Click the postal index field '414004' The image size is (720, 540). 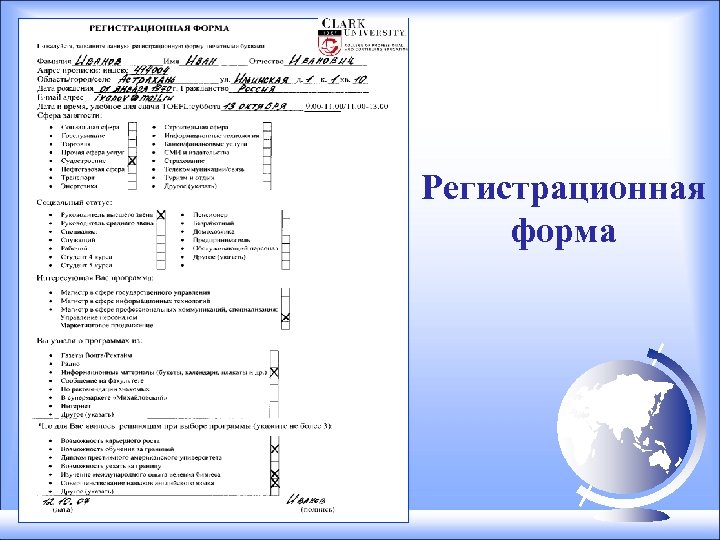(x=150, y=70)
